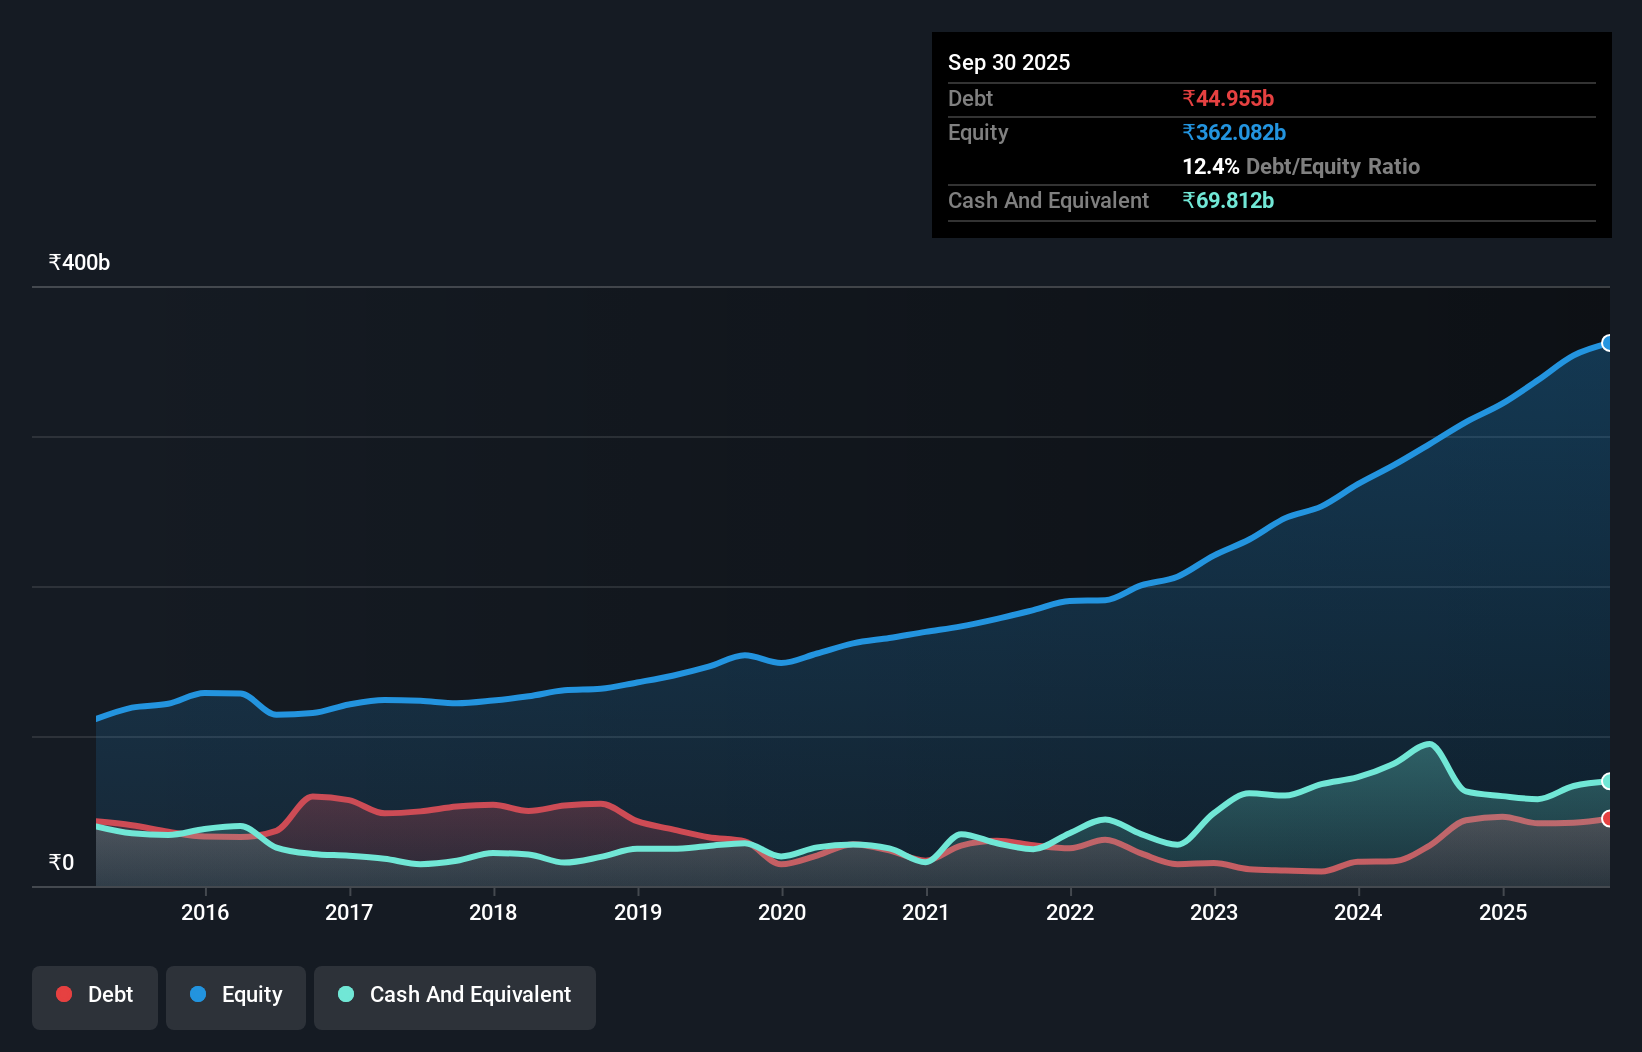The width and height of the screenshot is (1642, 1052).
Task: Select the blue Equity endpoint marker on chart
Action: pyautogui.click(x=1608, y=343)
